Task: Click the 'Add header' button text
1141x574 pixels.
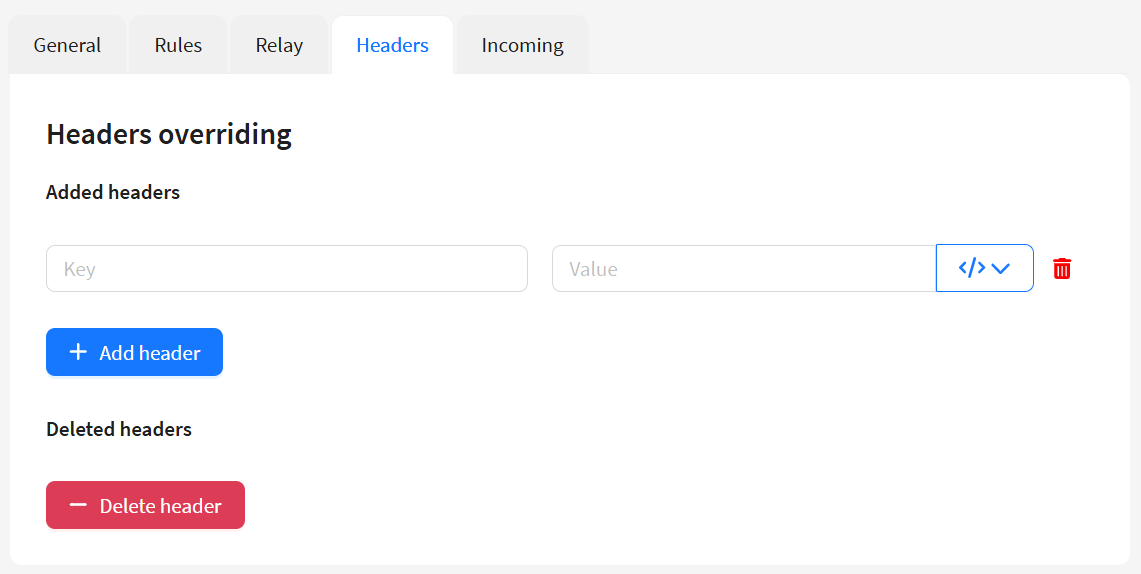Action: click(150, 353)
